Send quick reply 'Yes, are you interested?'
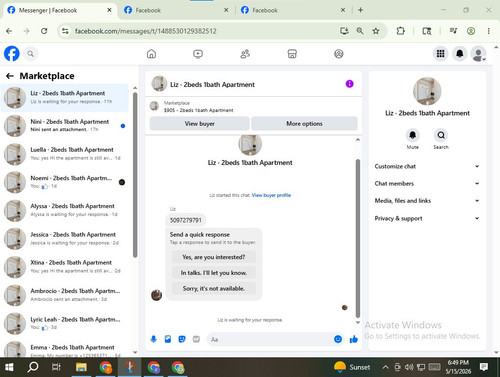The height and width of the screenshot is (377, 500). (x=214, y=257)
